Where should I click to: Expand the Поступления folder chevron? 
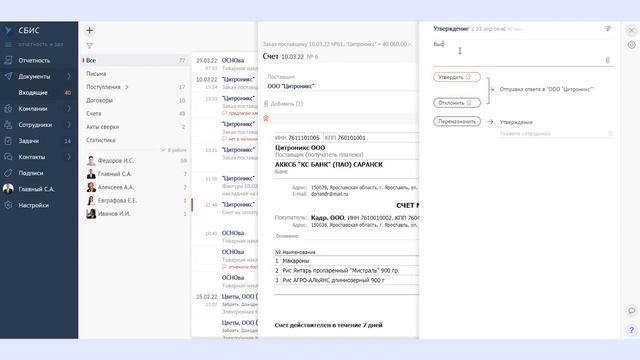[127, 87]
